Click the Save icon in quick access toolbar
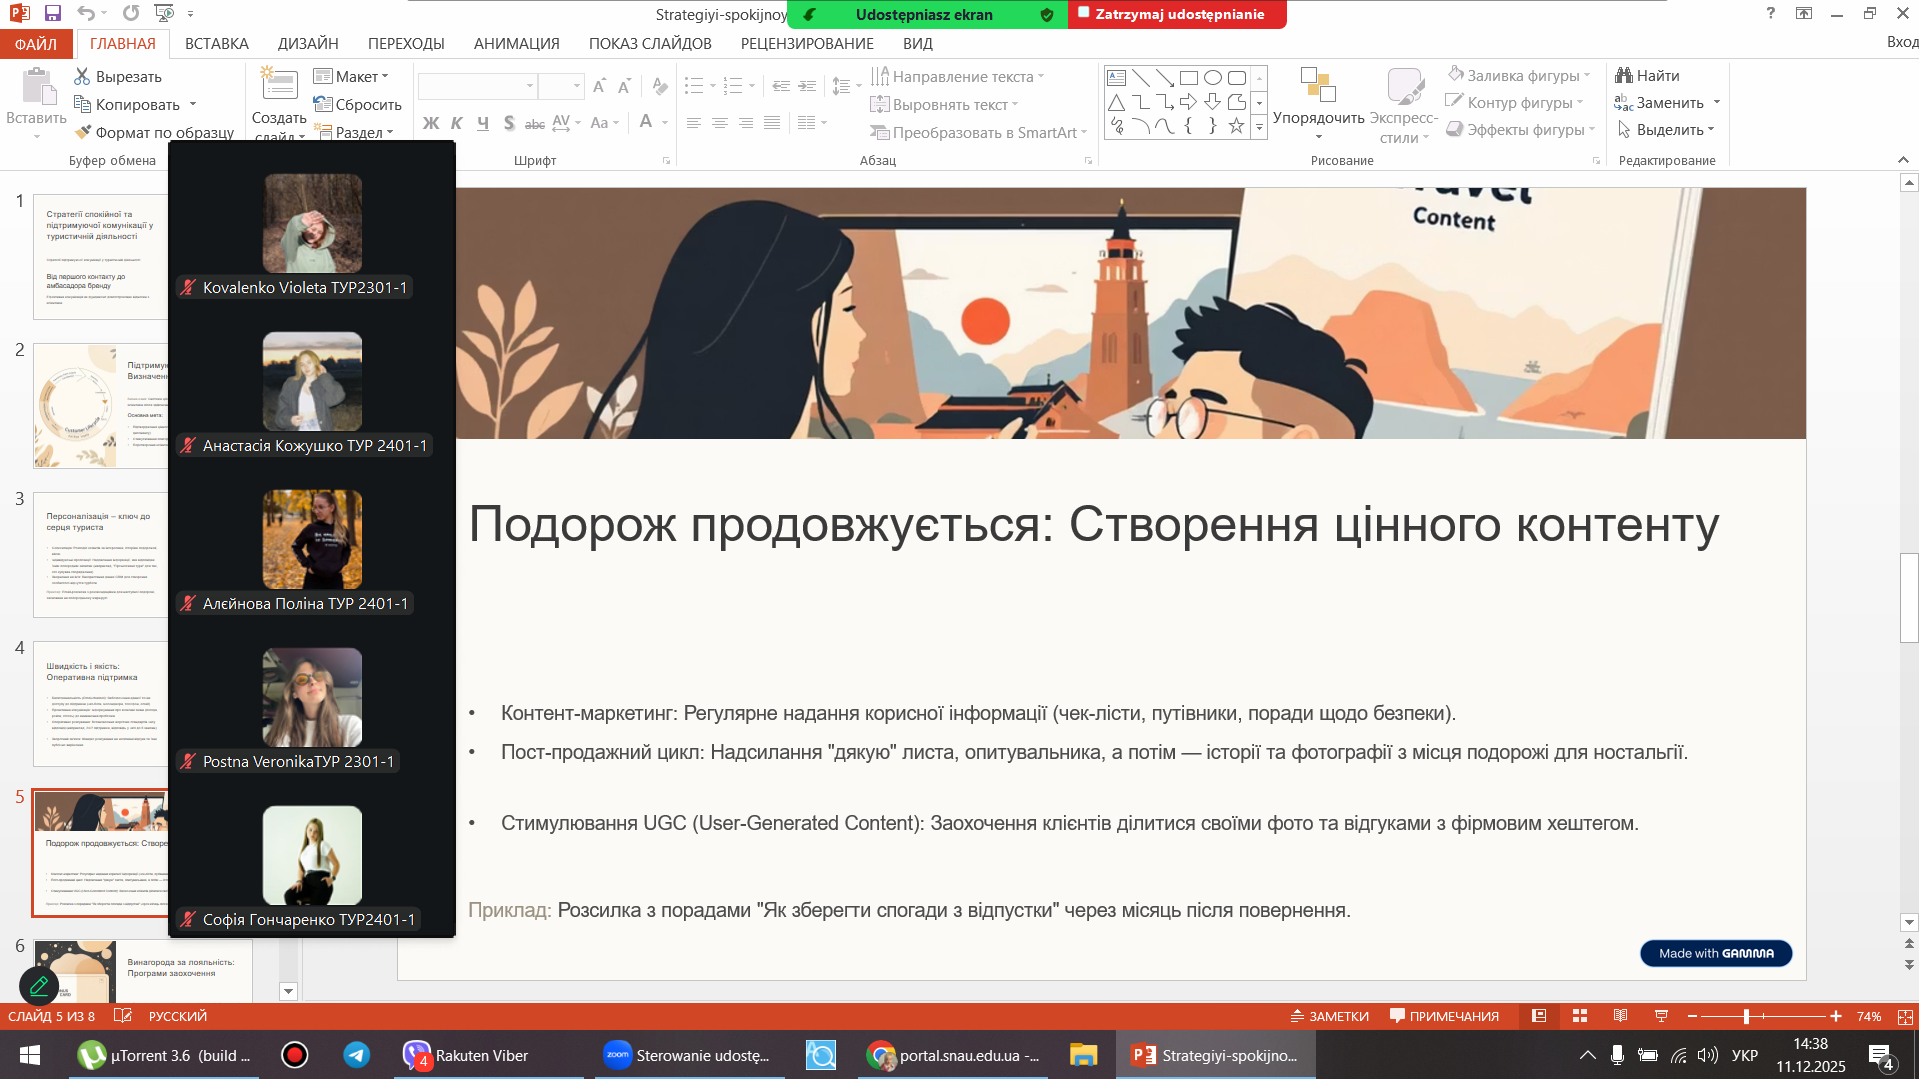 coord(53,13)
